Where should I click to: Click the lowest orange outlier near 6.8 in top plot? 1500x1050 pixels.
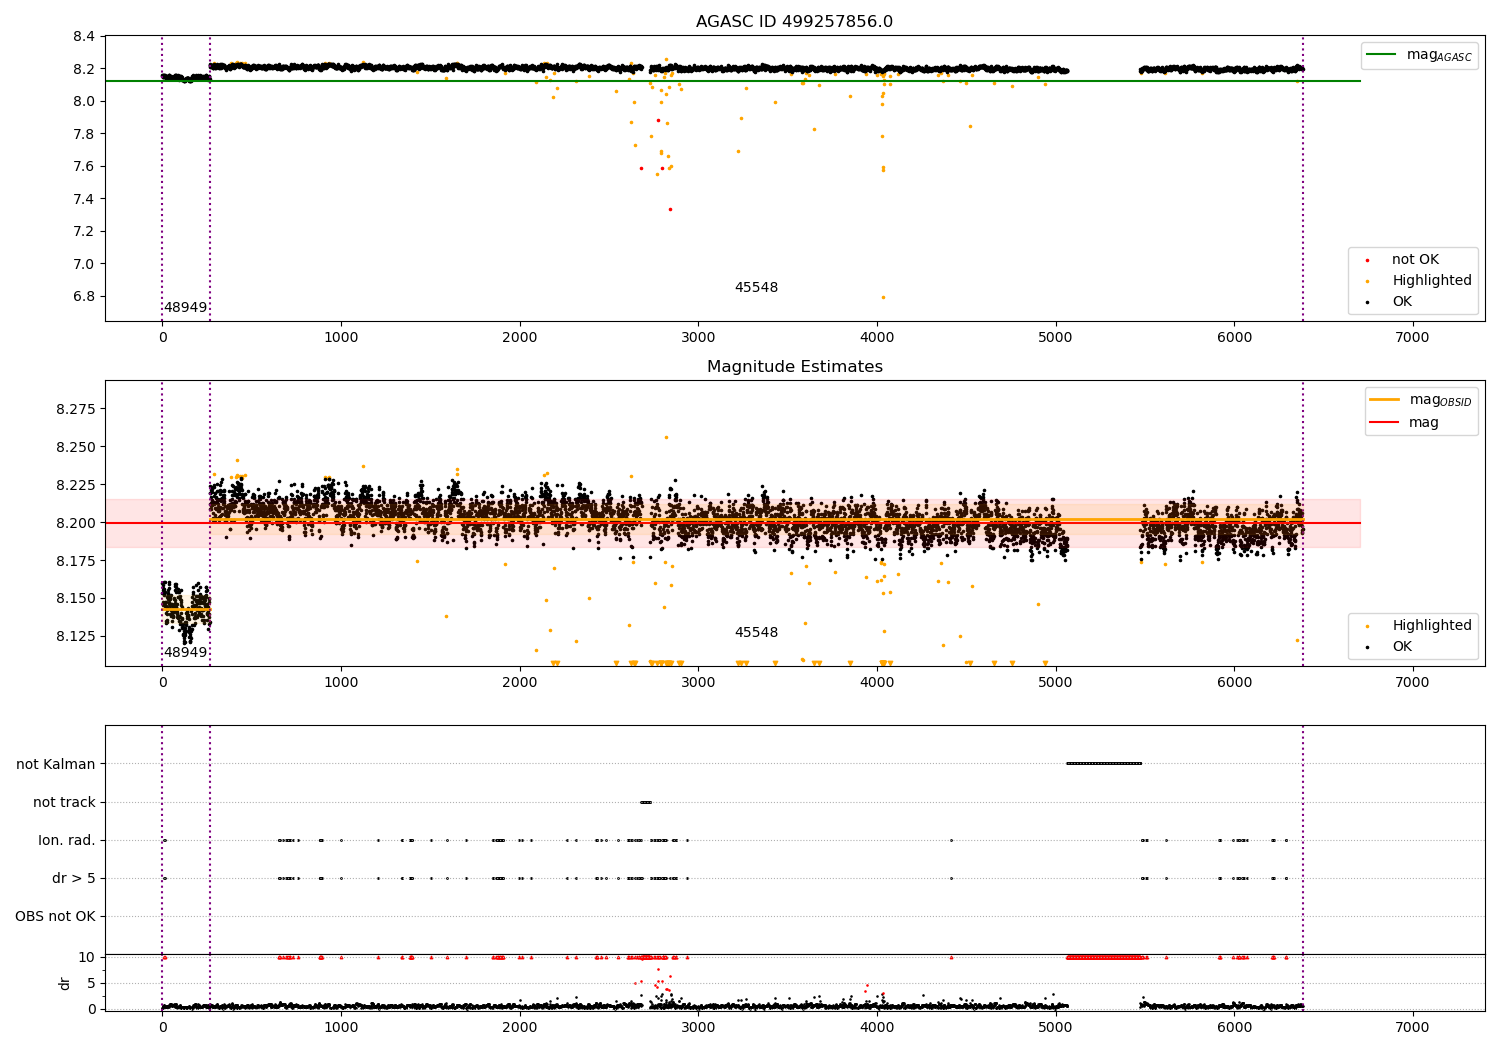pos(883,297)
